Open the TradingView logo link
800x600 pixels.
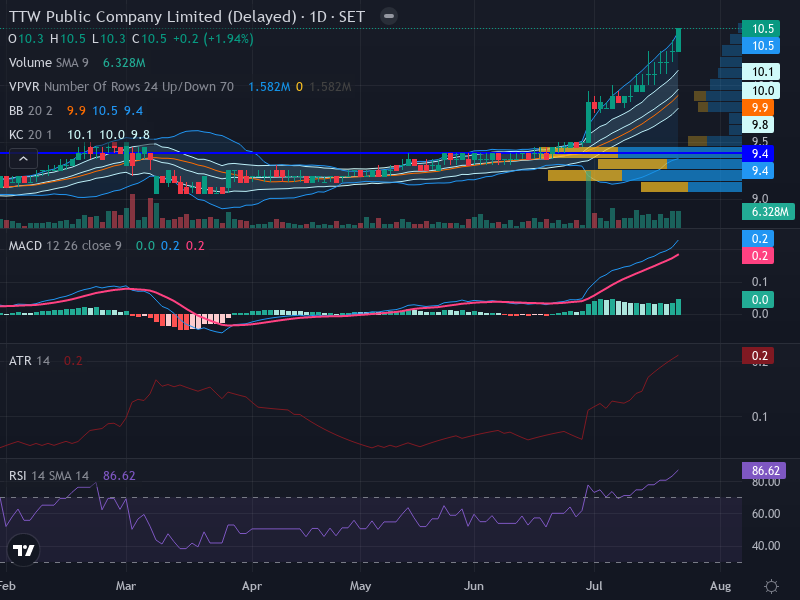tap(23, 550)
